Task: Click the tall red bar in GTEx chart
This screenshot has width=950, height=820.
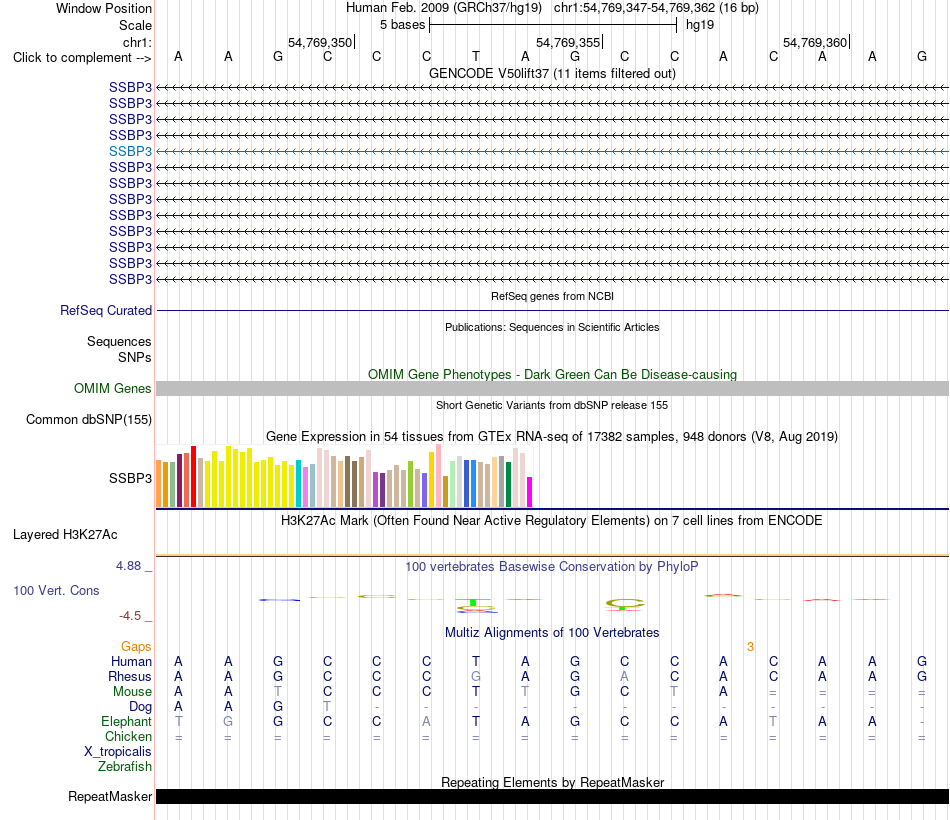Action: (x=193, y=476)
